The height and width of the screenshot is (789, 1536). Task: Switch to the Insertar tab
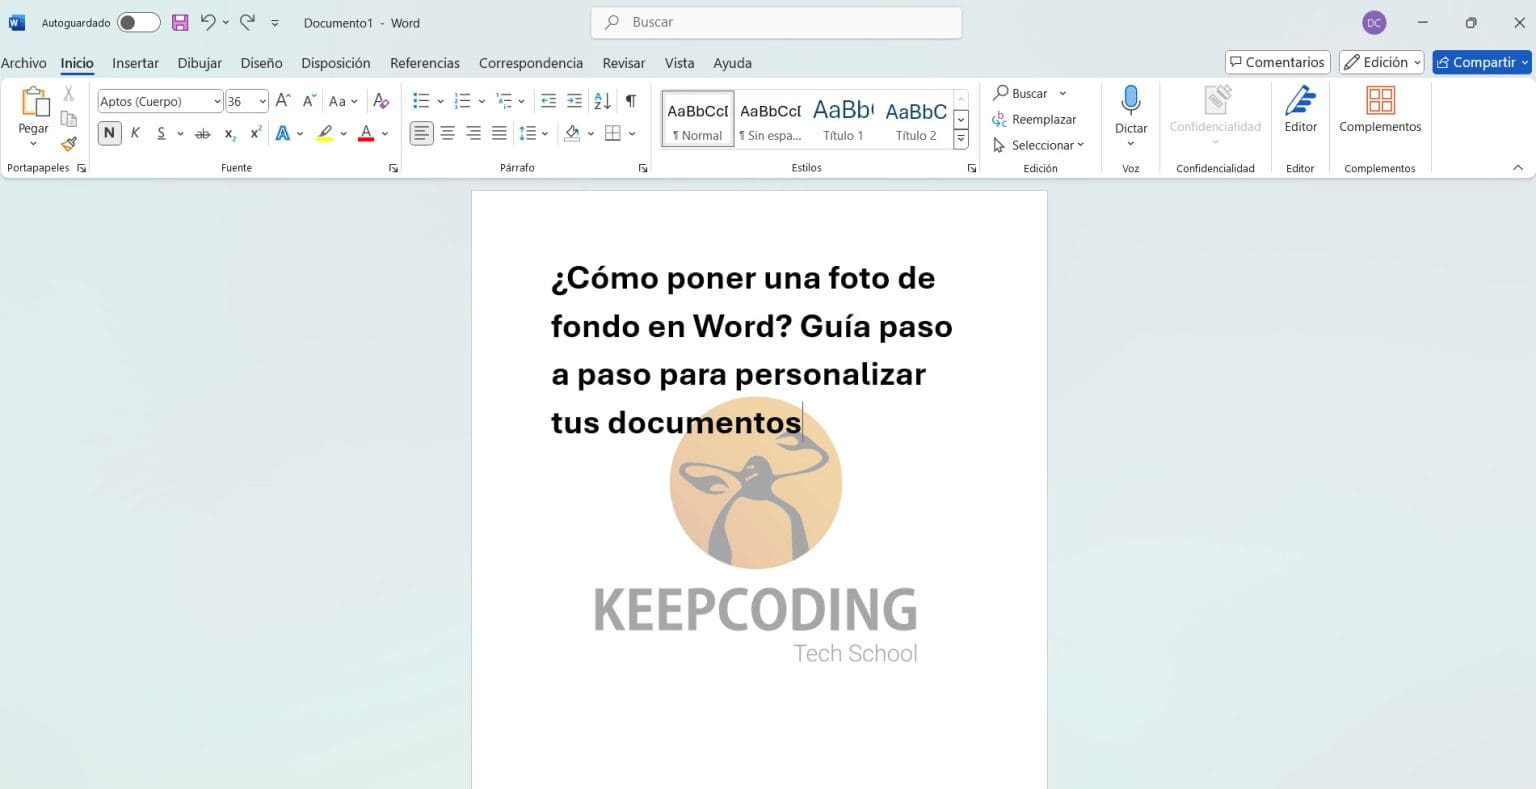[x=135, y=62]
